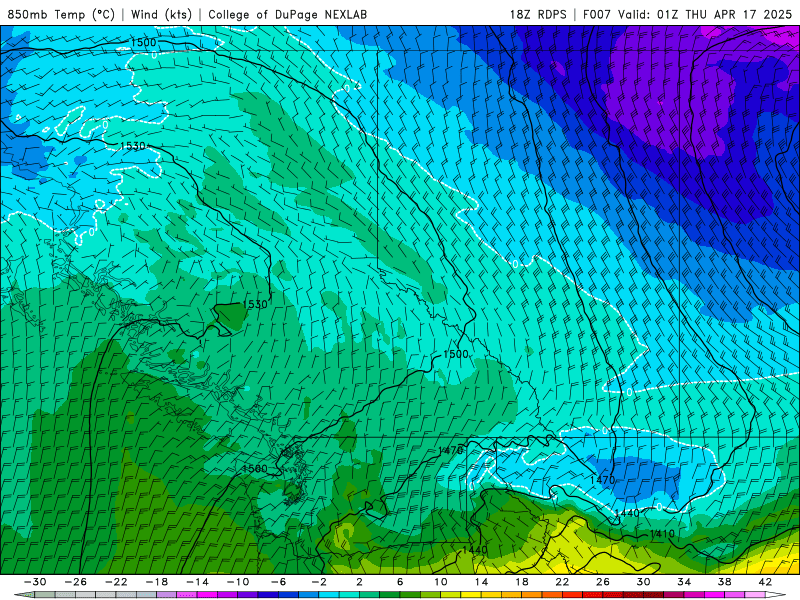Viewport: 800px width, 600px height.
Task: Click the "850mb Temp (°C)" title text
Action: [x=61, y=14]
